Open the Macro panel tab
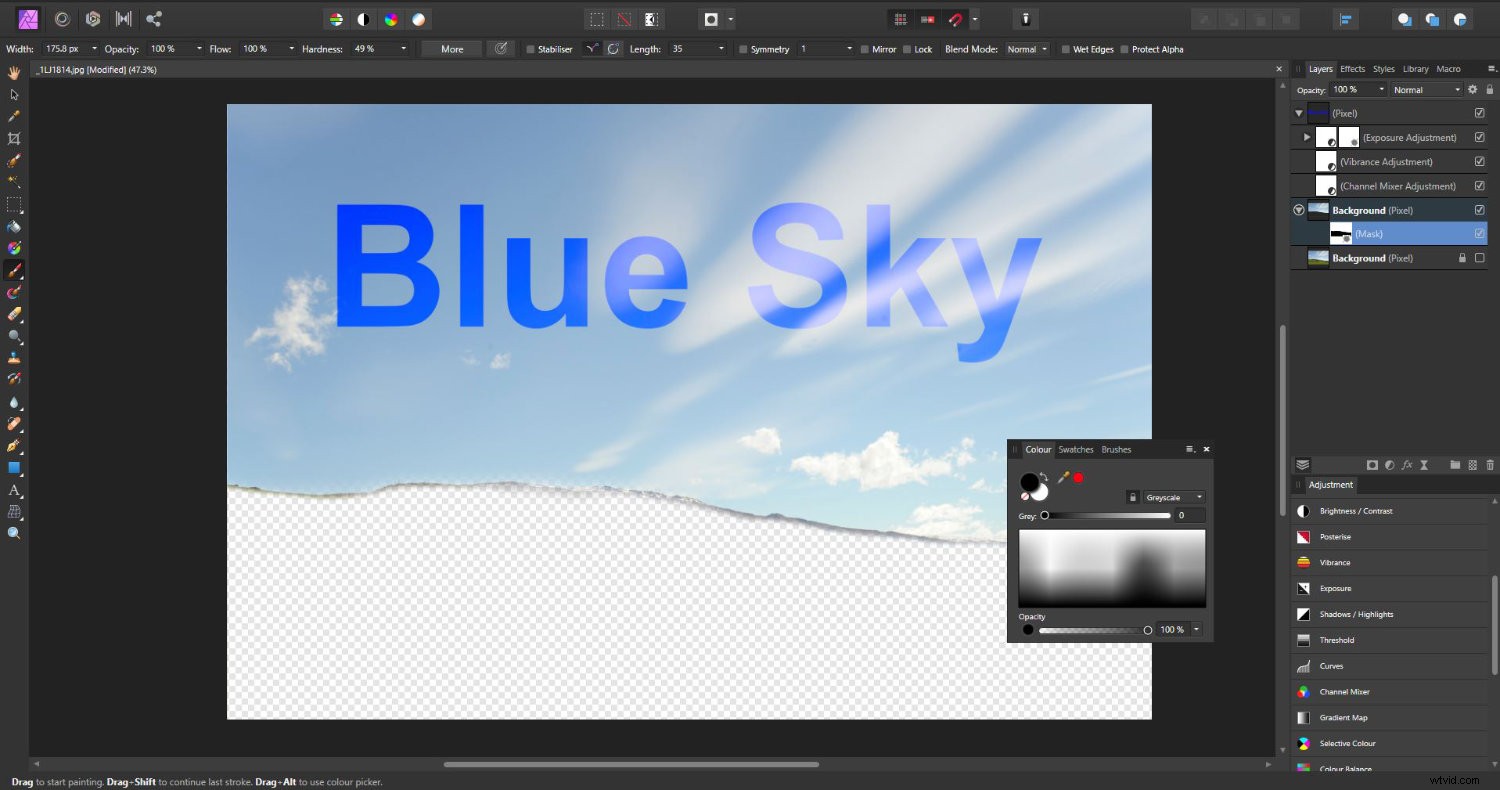 (x=1449, y=69)
